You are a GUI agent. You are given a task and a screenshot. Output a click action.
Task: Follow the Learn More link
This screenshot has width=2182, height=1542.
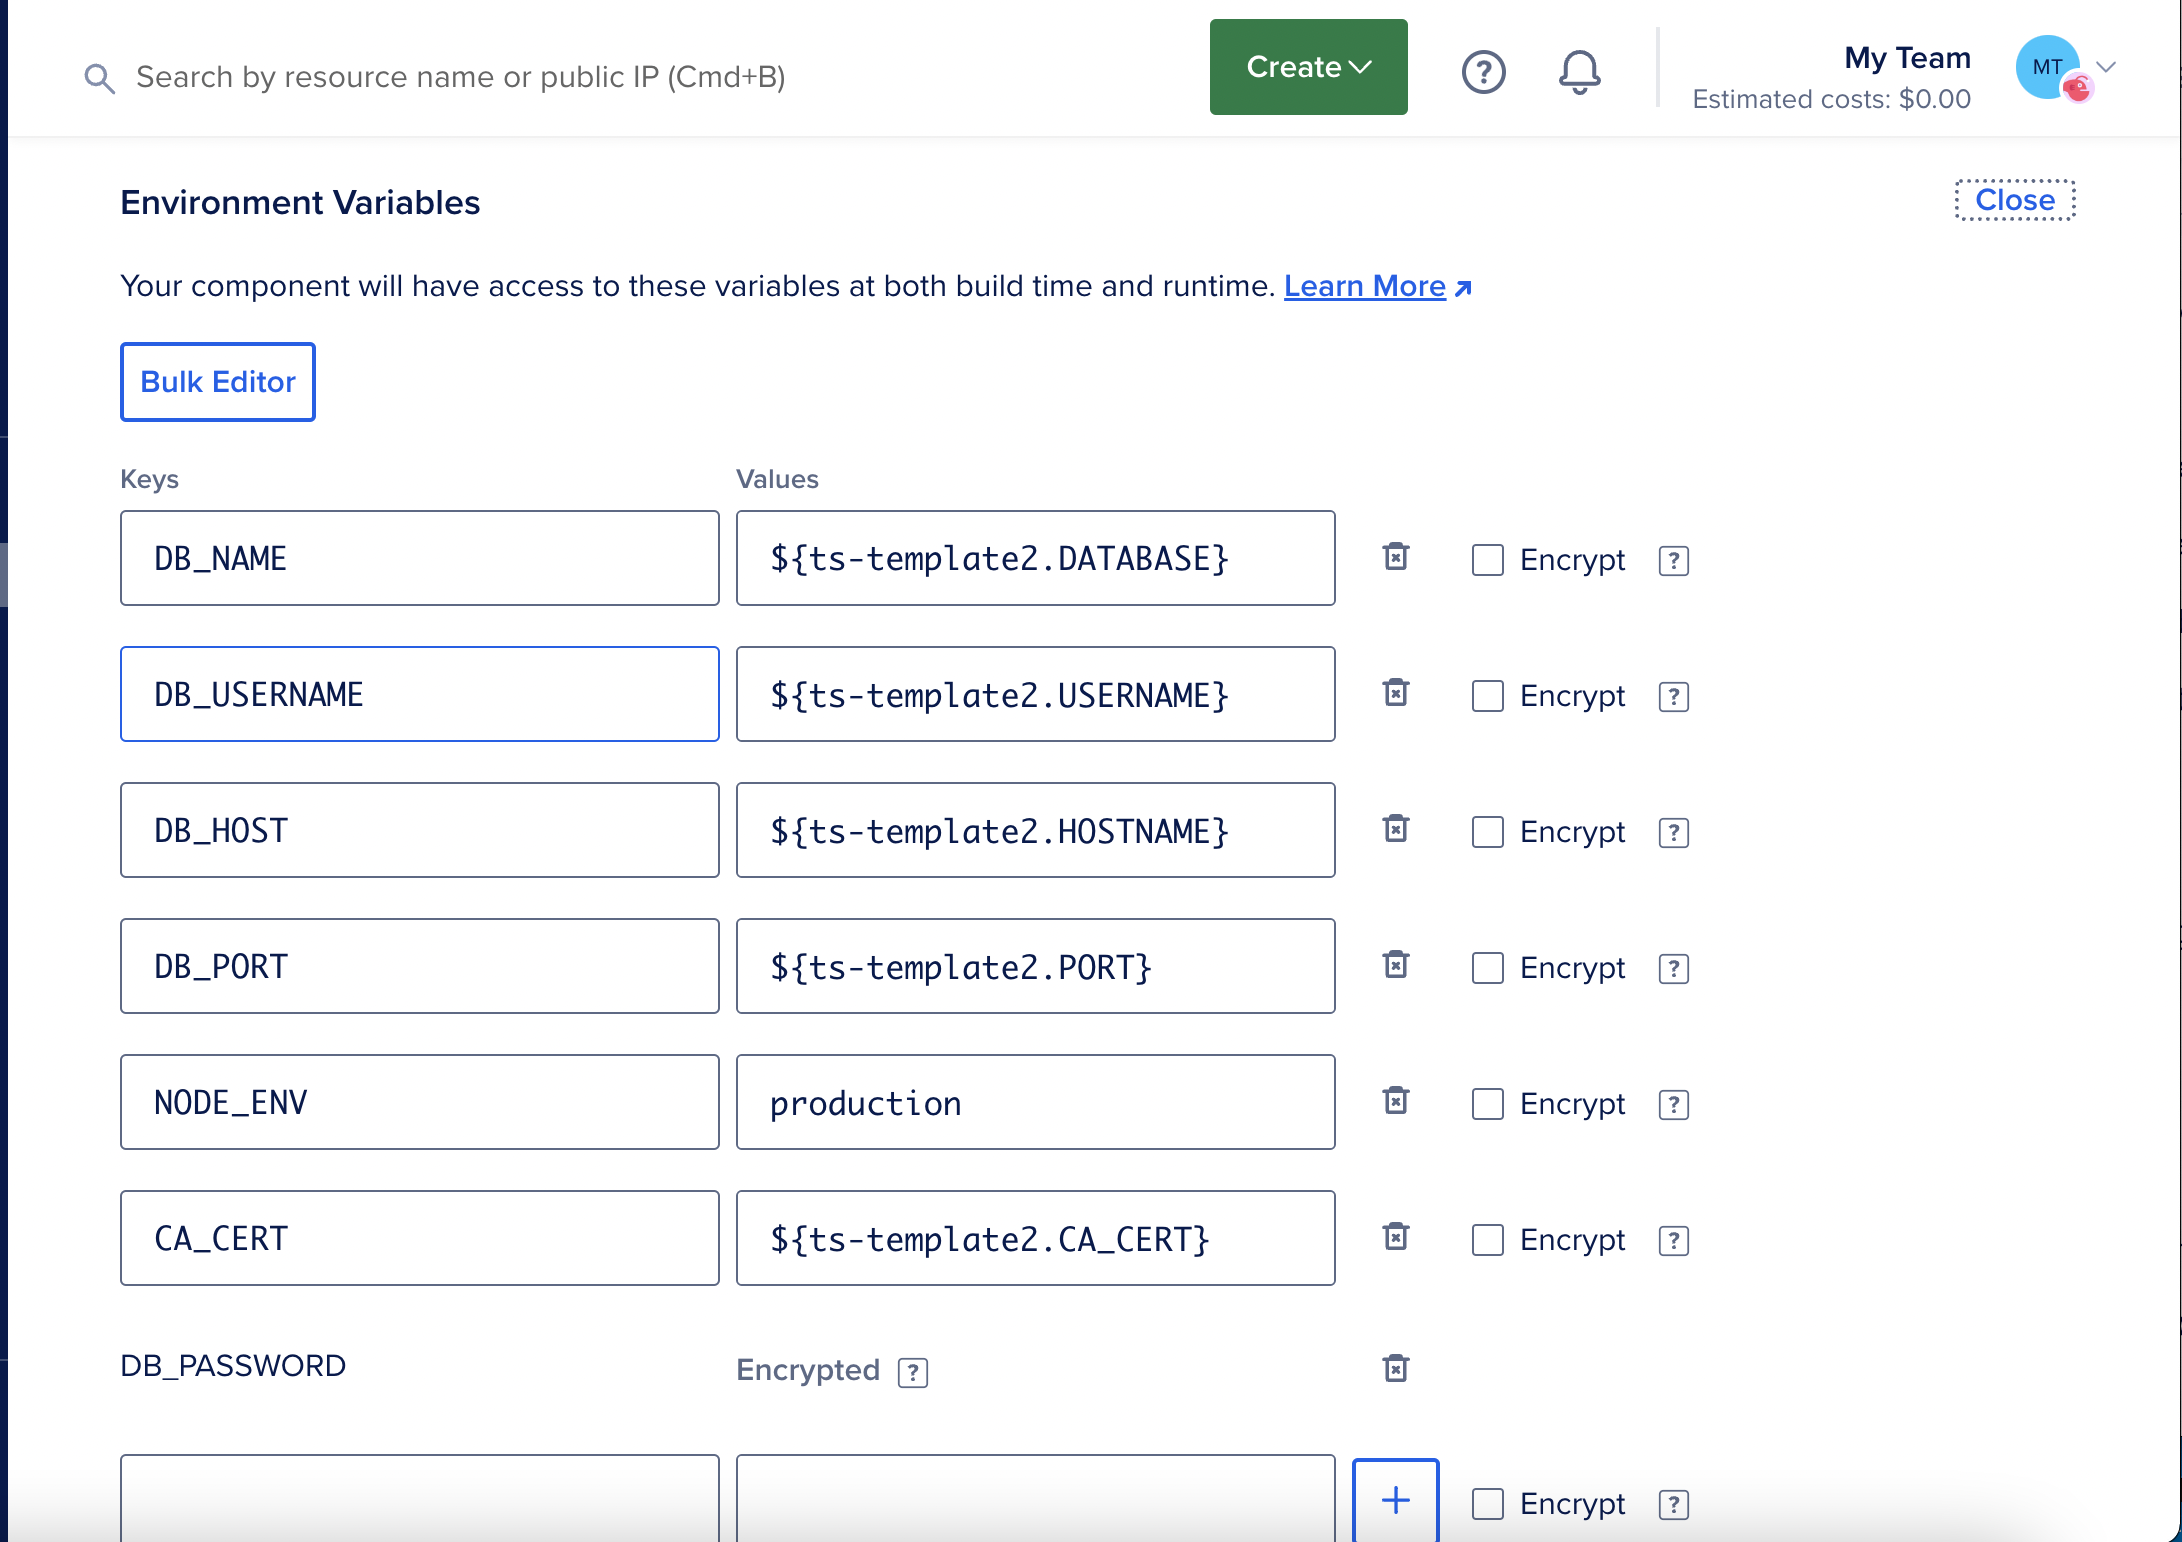pyautogui.click(x=1377, y=286)
